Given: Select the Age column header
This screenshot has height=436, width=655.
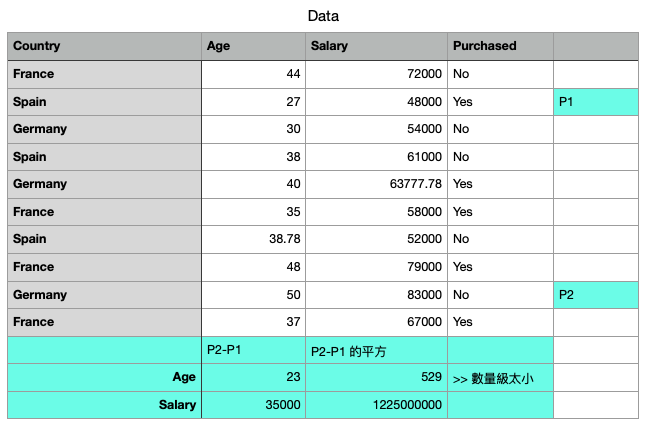Looking at the screenshot, I should pyautogui.click(x=254, y=46).
